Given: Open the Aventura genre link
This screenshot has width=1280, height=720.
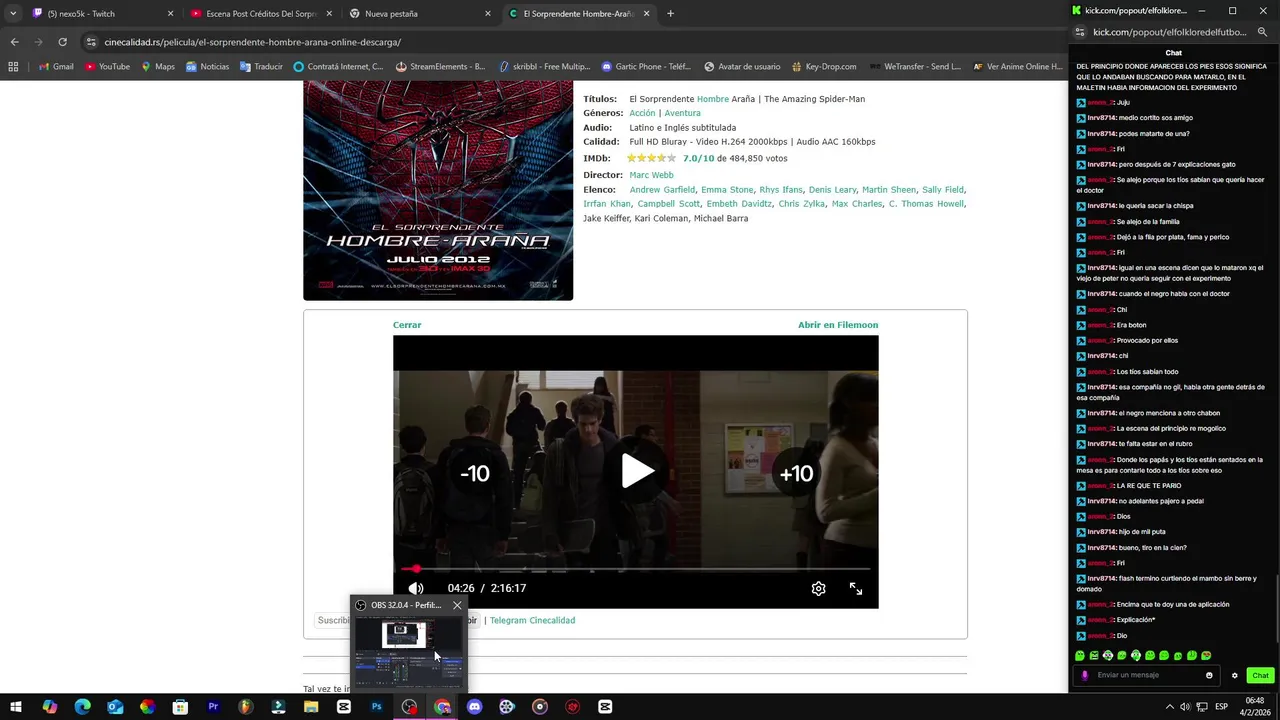Looking at the screenshot, I should click(682, 113).
